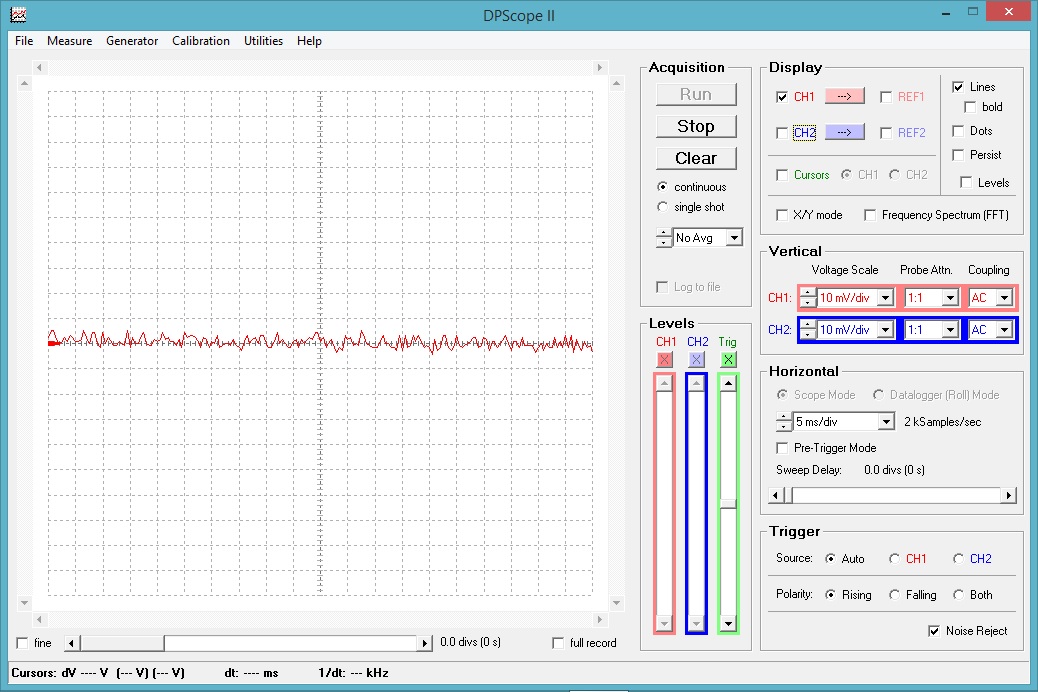Image resolution: width=1038 pixels, height=692 pixels.
Task: Enable the fine checkbox
Action: (x=22, y=643)
